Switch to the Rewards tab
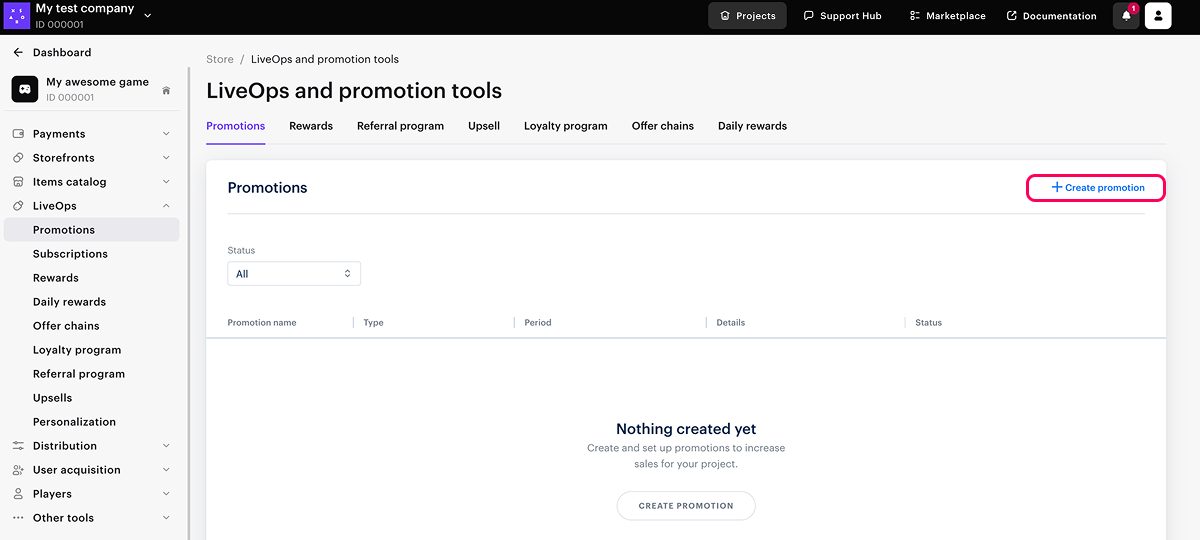The height and width of the screenshot is (540, 1200). [x=311, y=126]
